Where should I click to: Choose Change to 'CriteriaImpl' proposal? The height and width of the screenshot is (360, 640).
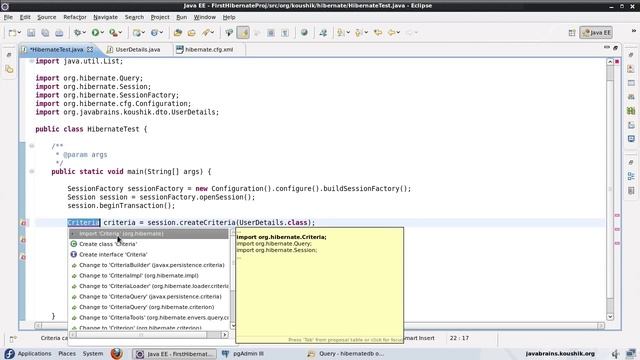[149, 276]
